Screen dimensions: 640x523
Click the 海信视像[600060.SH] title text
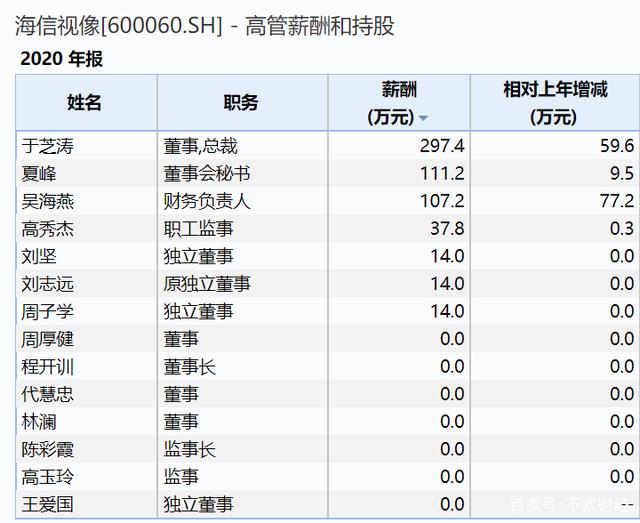(118, 26)
